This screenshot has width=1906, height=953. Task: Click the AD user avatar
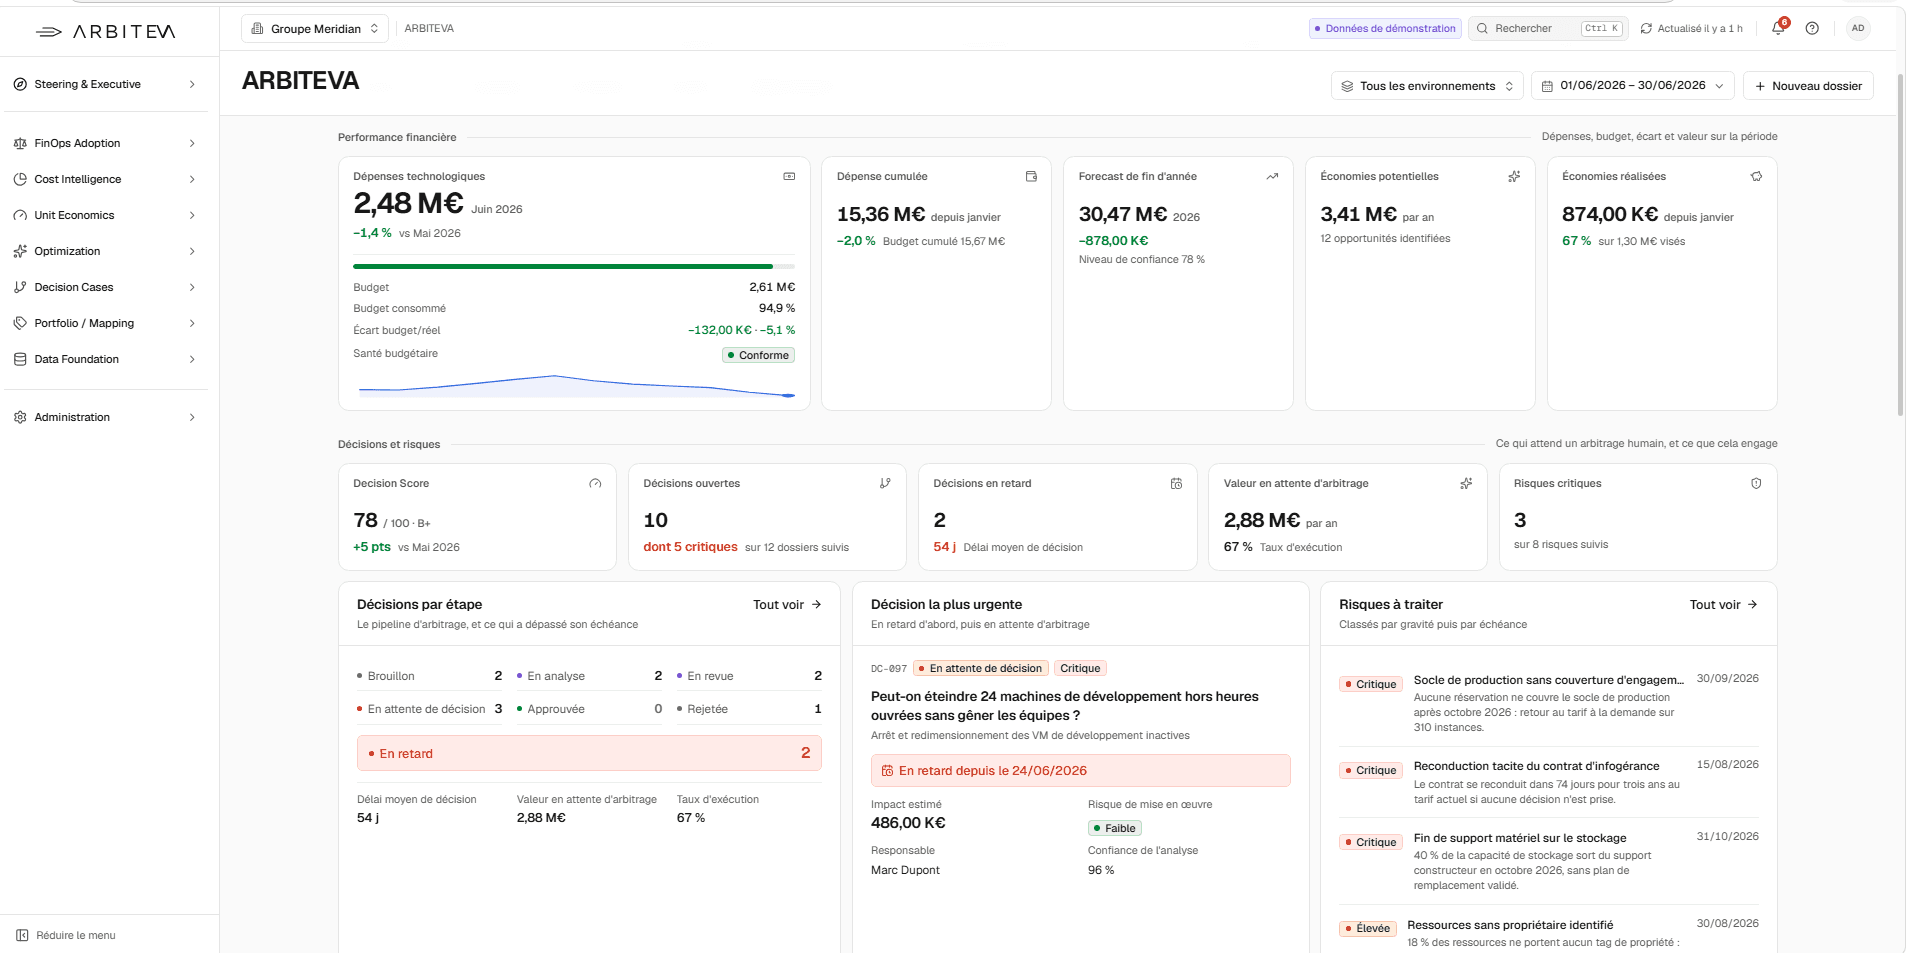1858,28
